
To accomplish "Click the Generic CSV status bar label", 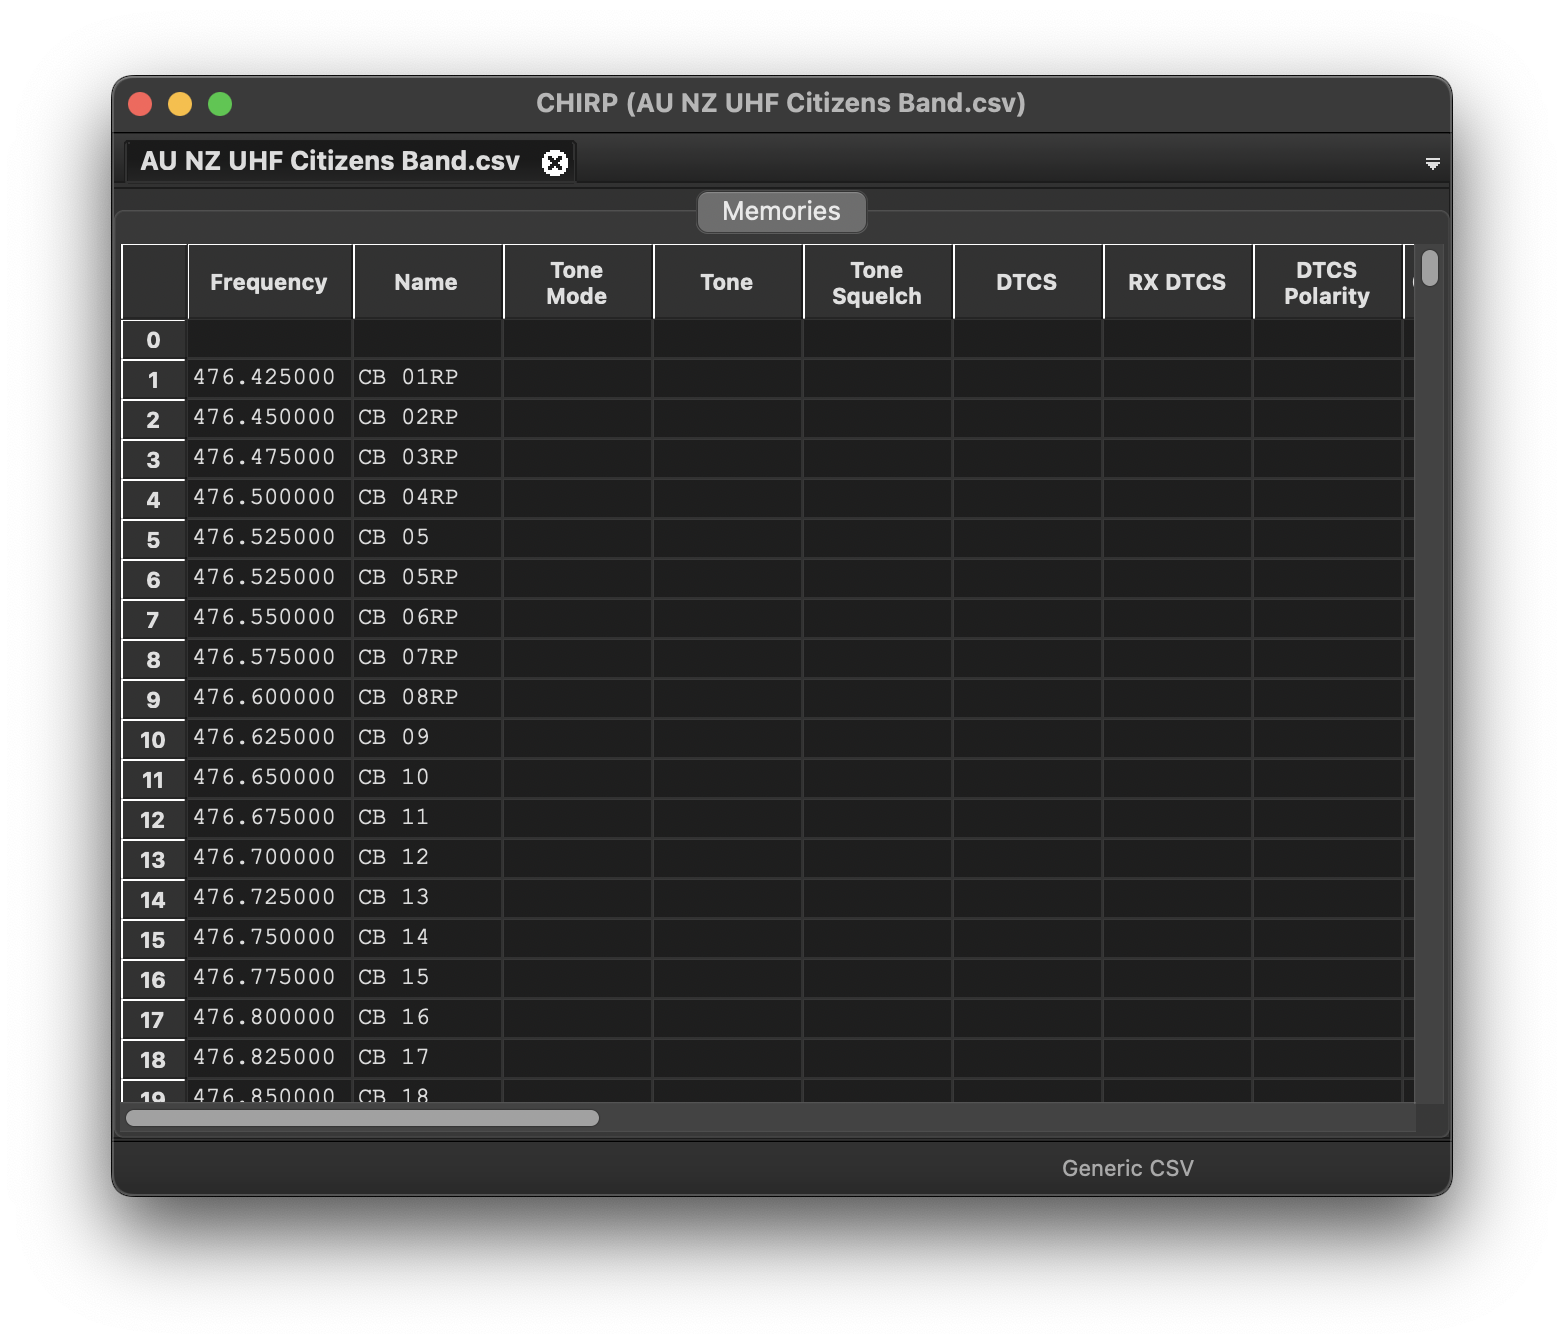I will coord(1127,1168).
